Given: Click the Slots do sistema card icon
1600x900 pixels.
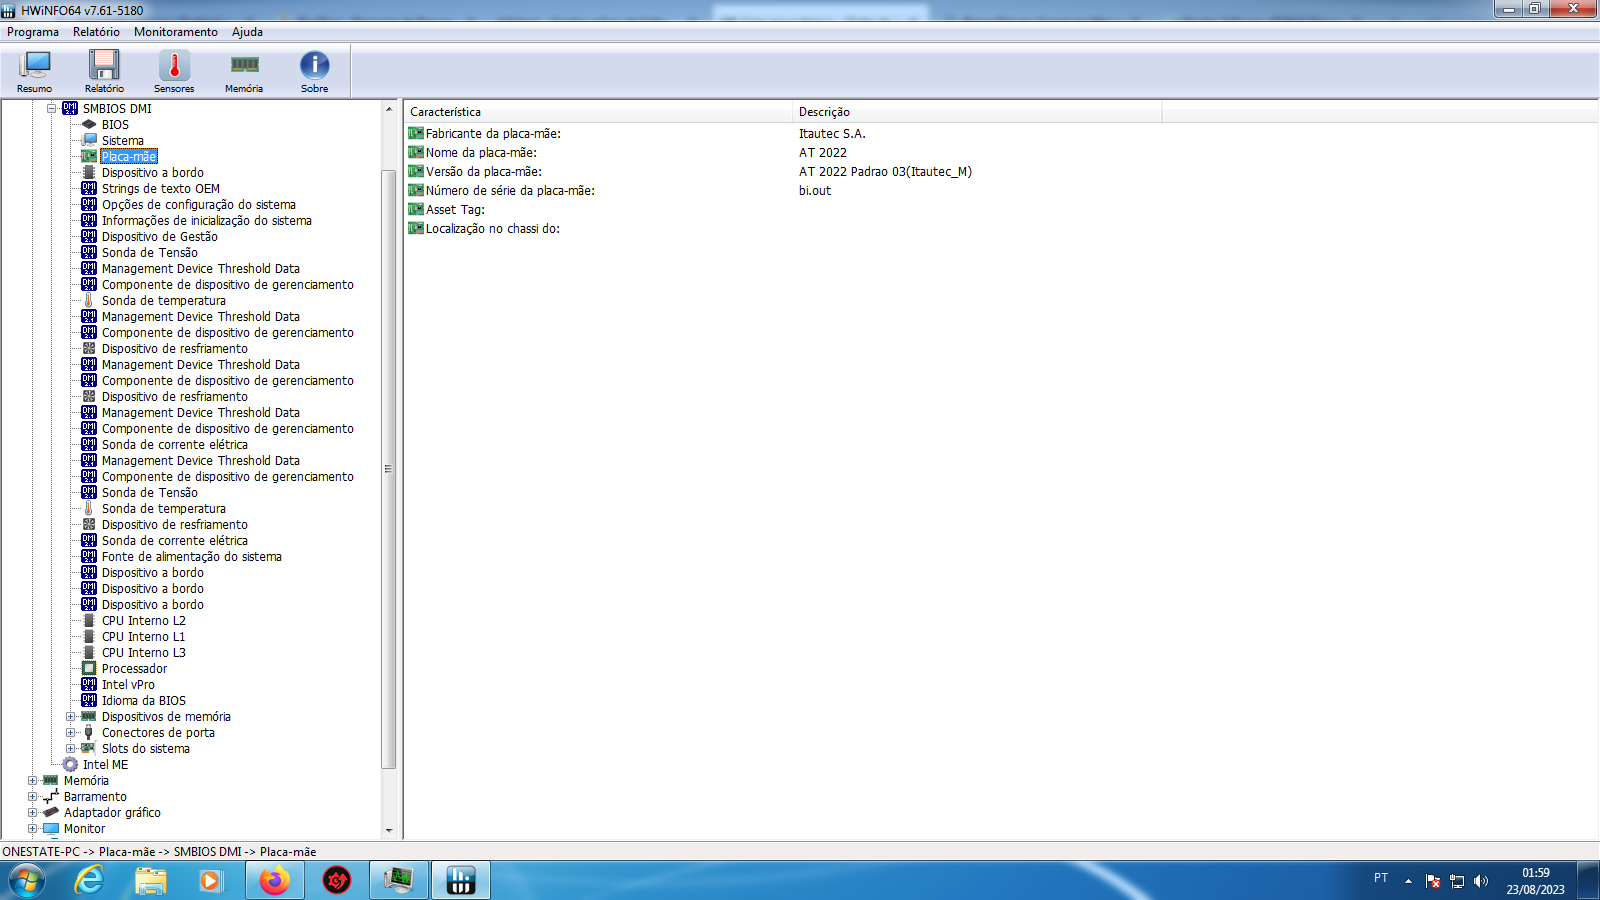Looking at the screenshot, I should click(89, 749).
